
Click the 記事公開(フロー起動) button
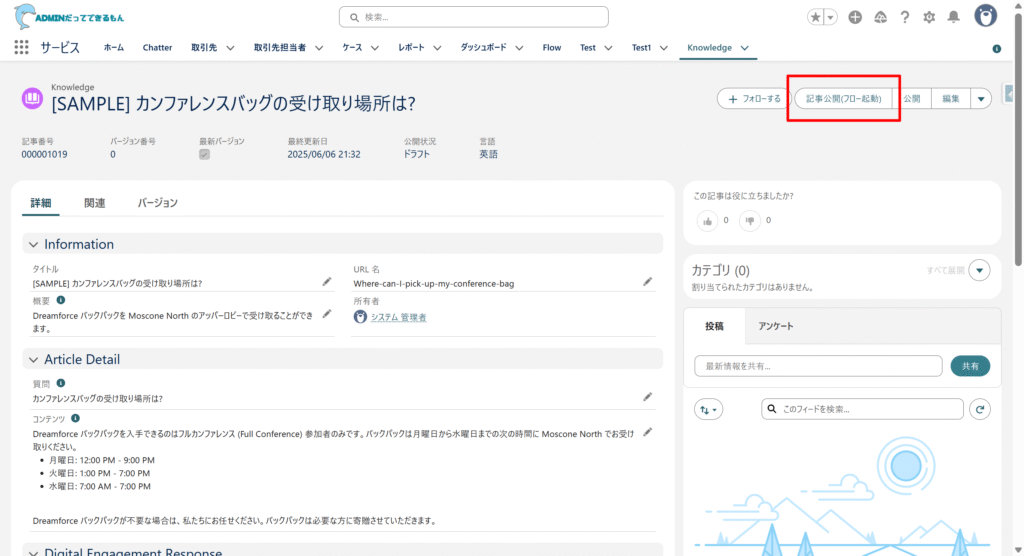[x=843, y=99]
